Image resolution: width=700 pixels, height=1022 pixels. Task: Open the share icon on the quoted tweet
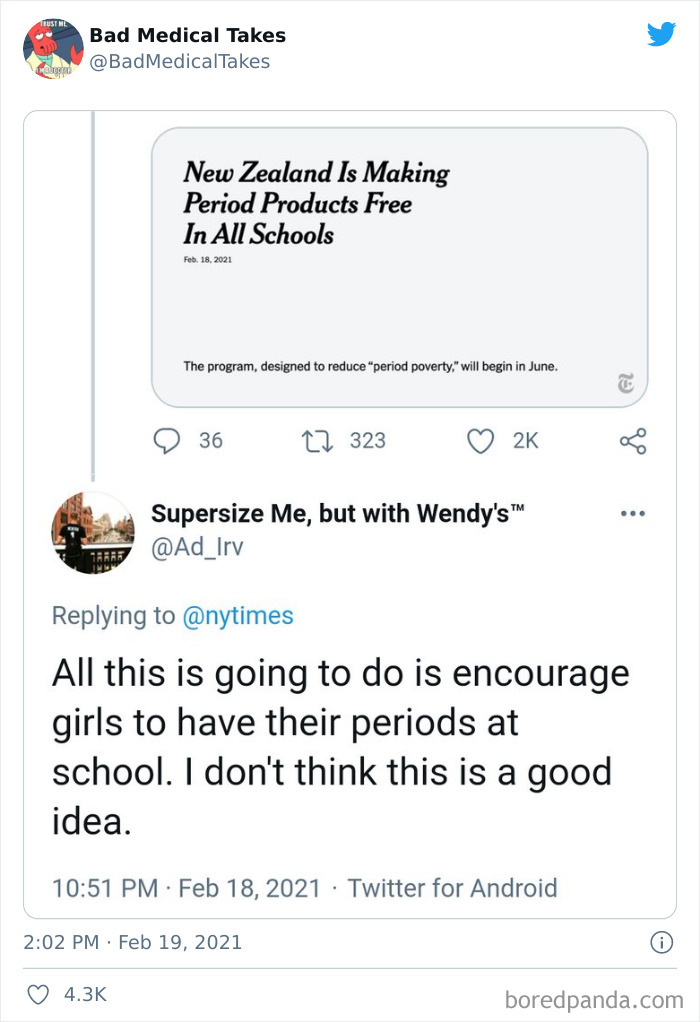pos(630,440)
